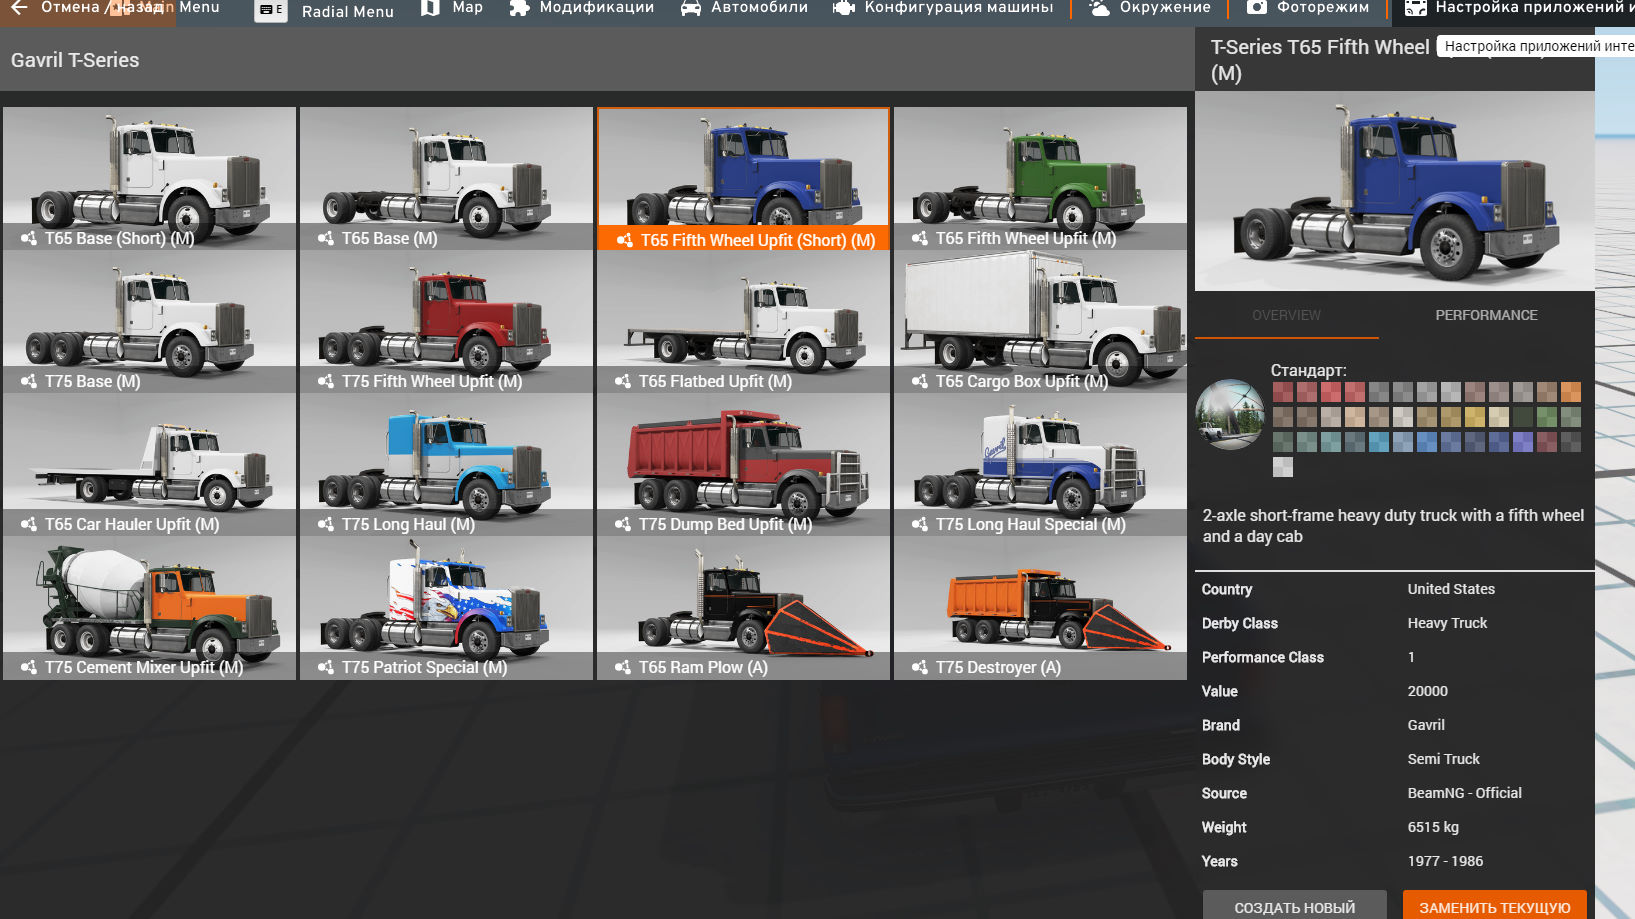Click the T-Series T65 Fifth Wheel title text
Image resolution: width=1635 pixels, height=919 pixels.
pos(1320,47)
